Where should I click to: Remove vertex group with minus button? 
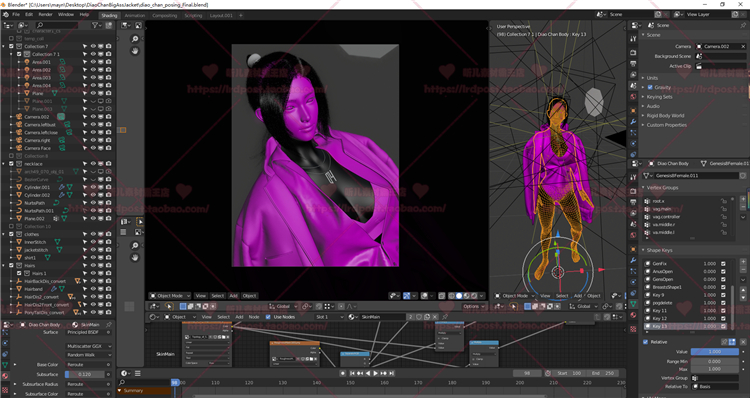click(x=743, y=207)
